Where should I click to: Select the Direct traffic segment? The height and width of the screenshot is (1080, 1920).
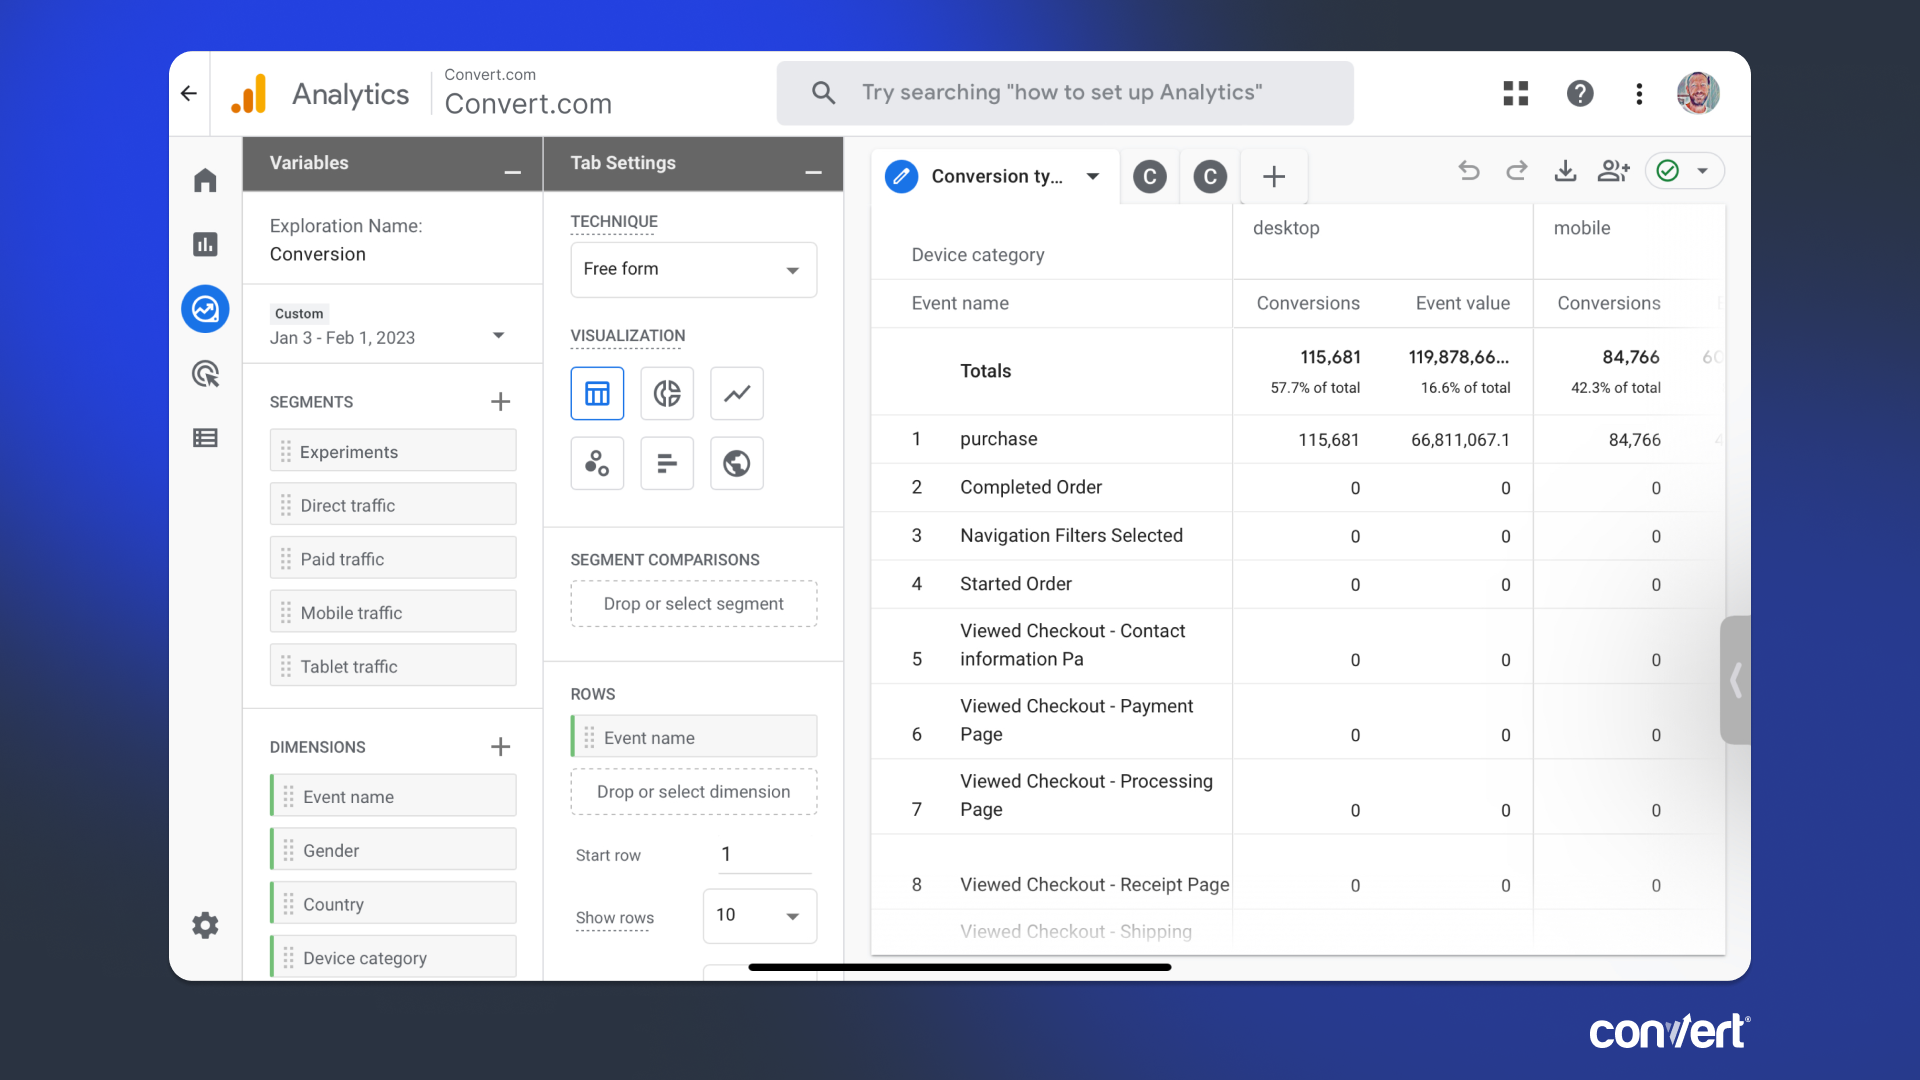click(393, 506)
